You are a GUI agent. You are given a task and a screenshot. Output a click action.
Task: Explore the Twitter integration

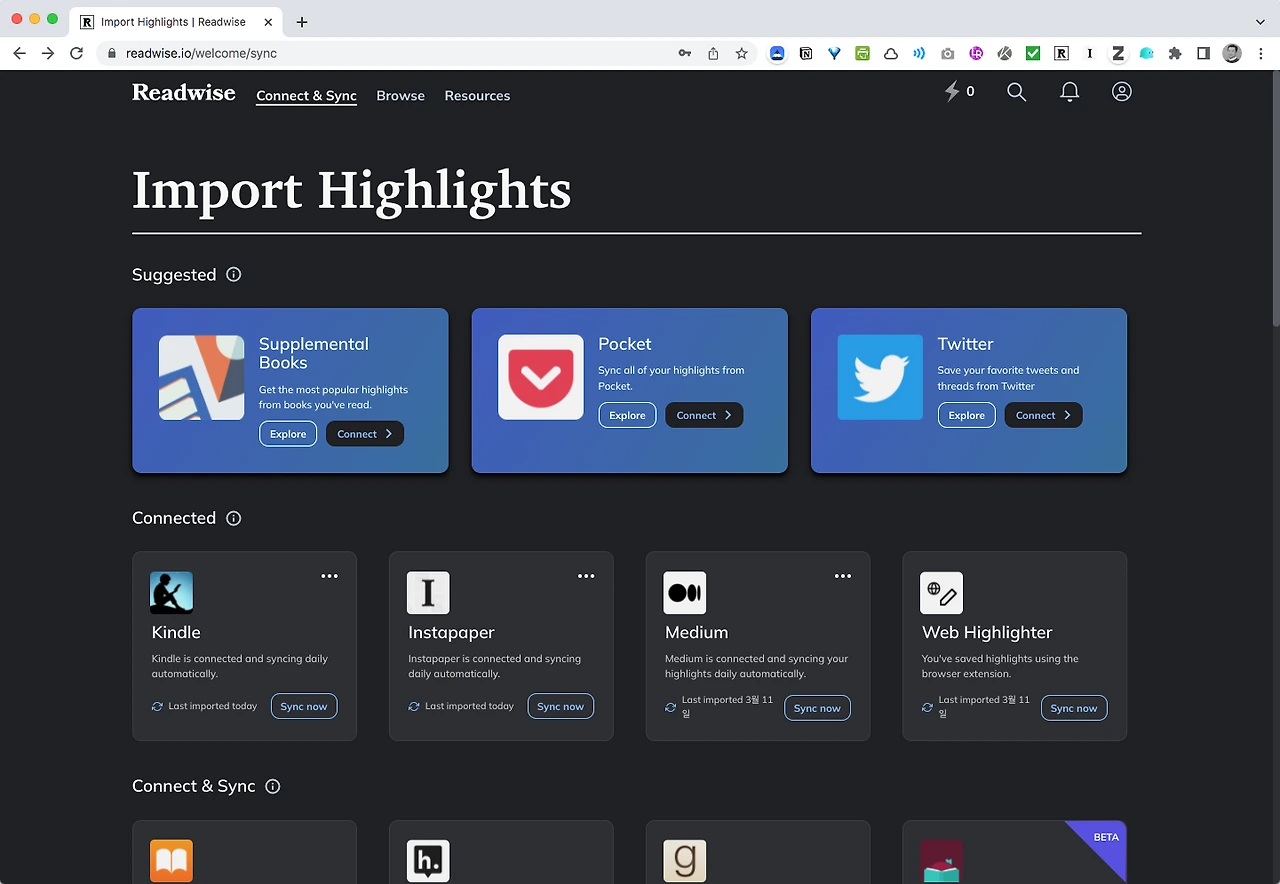[x=966, y=415]
